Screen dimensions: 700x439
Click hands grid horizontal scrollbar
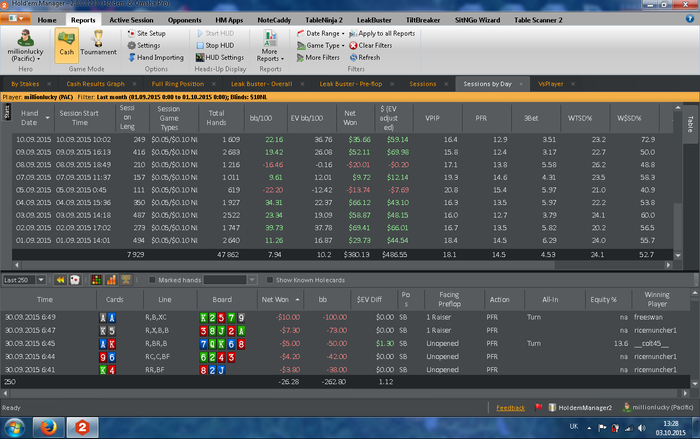pos(345,393)
